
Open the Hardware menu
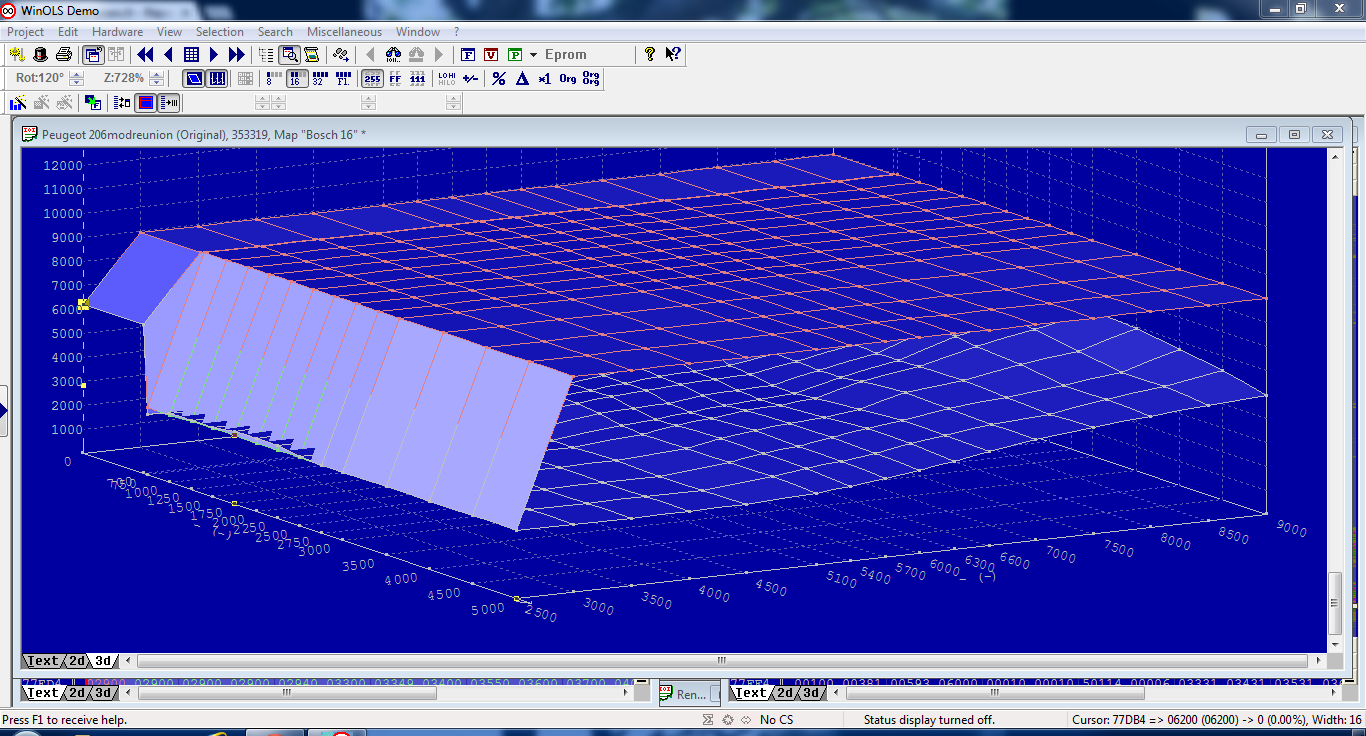coord(117,32)
